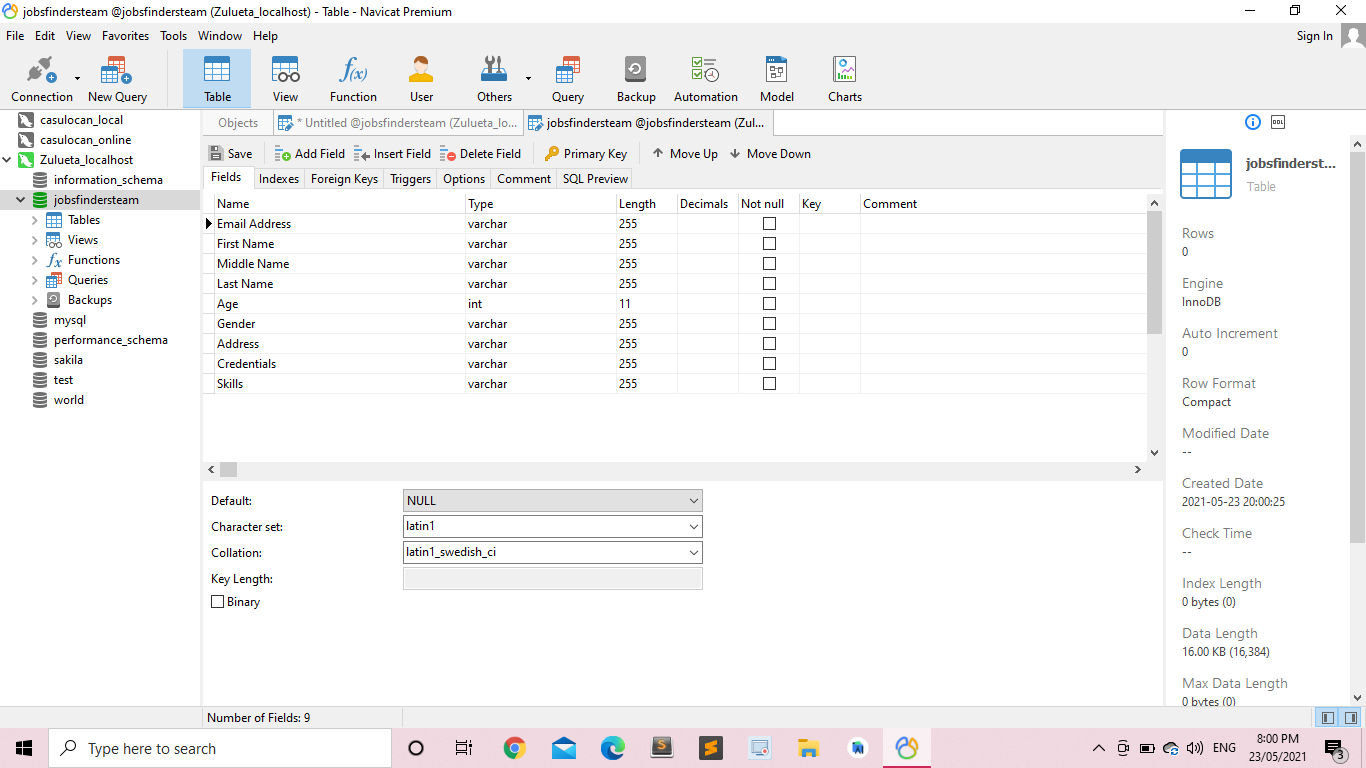This screenshot has height=768, width=1366.
Task: Switch to the SQL Preview tab
Action: coord(595,179)
